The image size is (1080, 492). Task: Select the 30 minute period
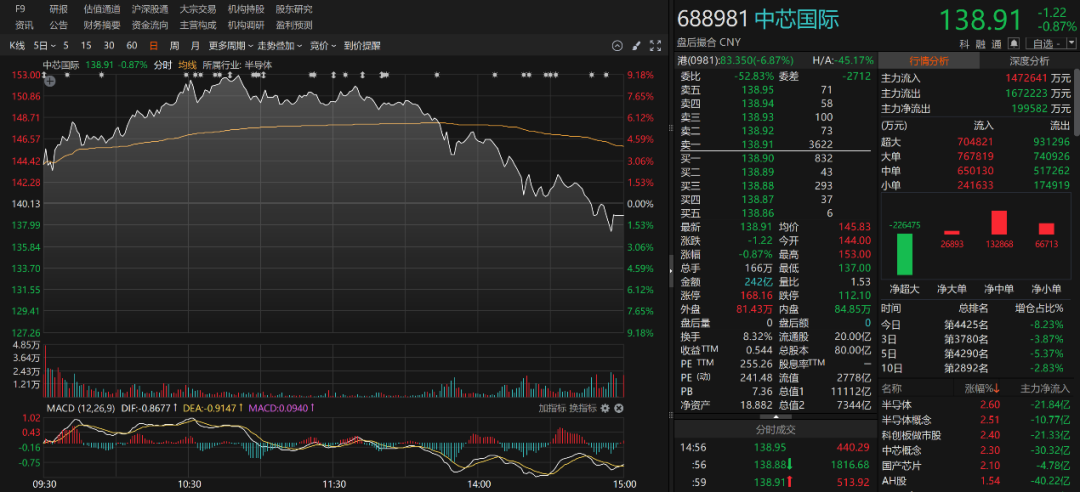(x=109, y=46)
